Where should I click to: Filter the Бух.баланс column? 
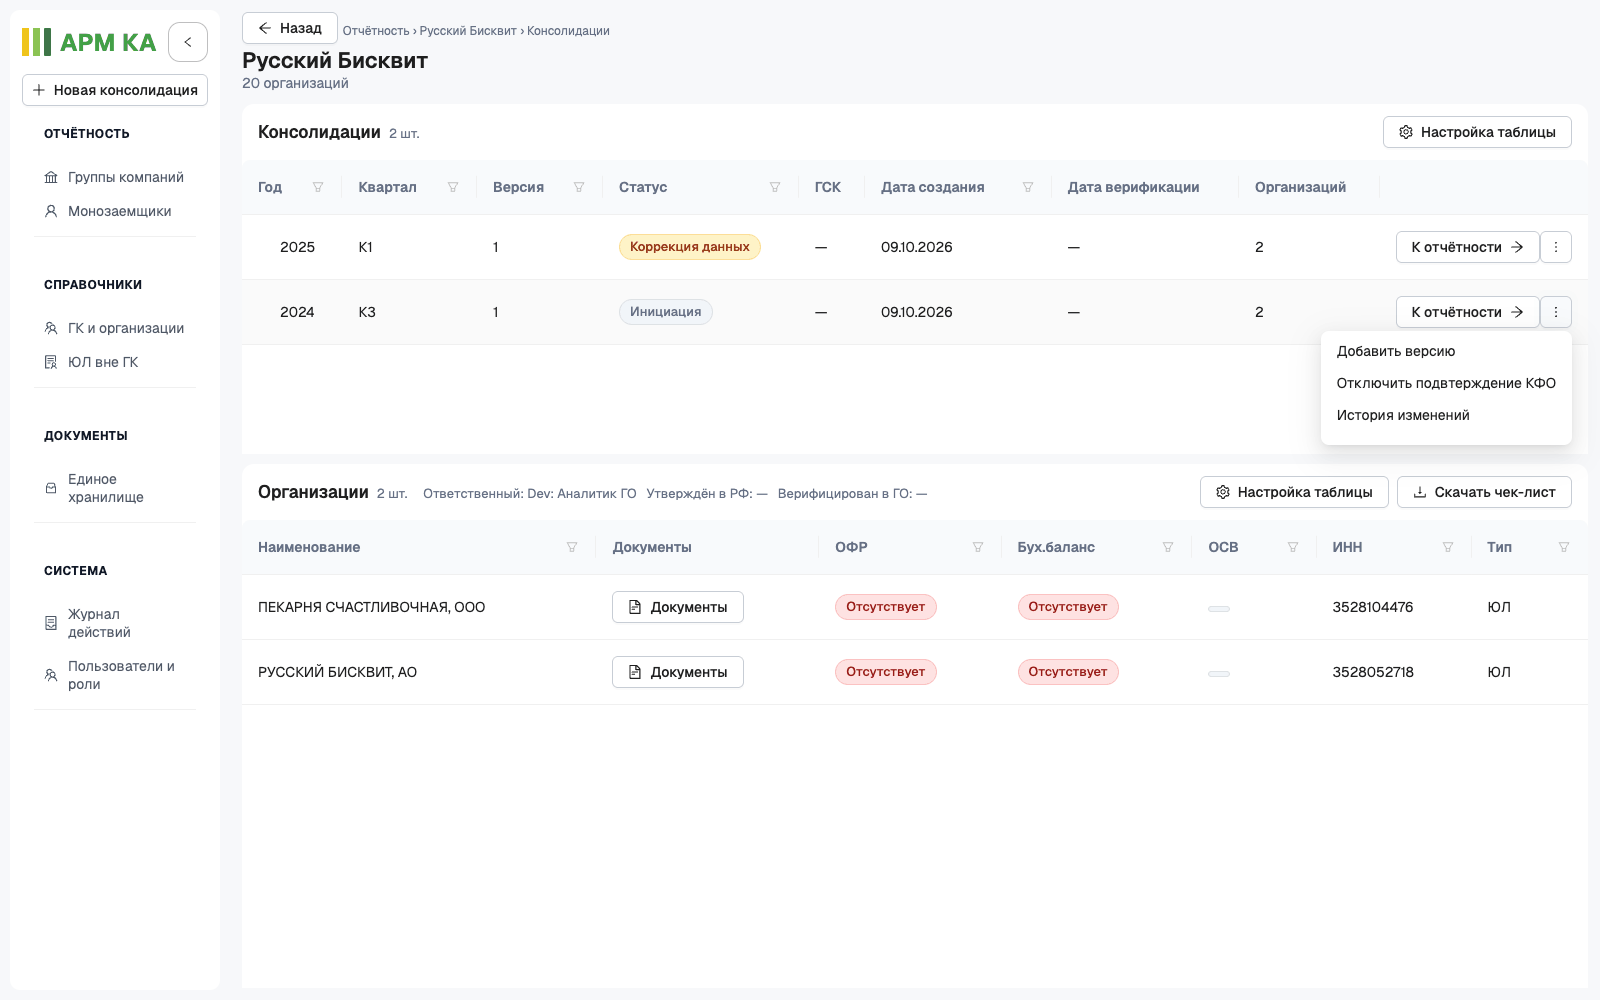tap(1168, 547)
